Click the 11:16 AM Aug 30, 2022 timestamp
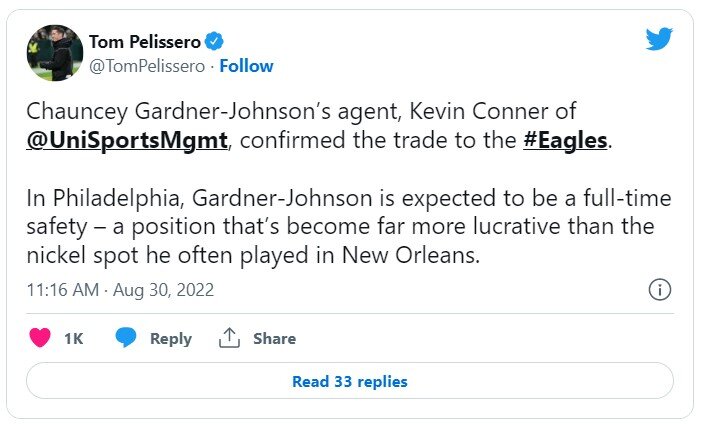This screenshot has width=705, height=428. 120,290
